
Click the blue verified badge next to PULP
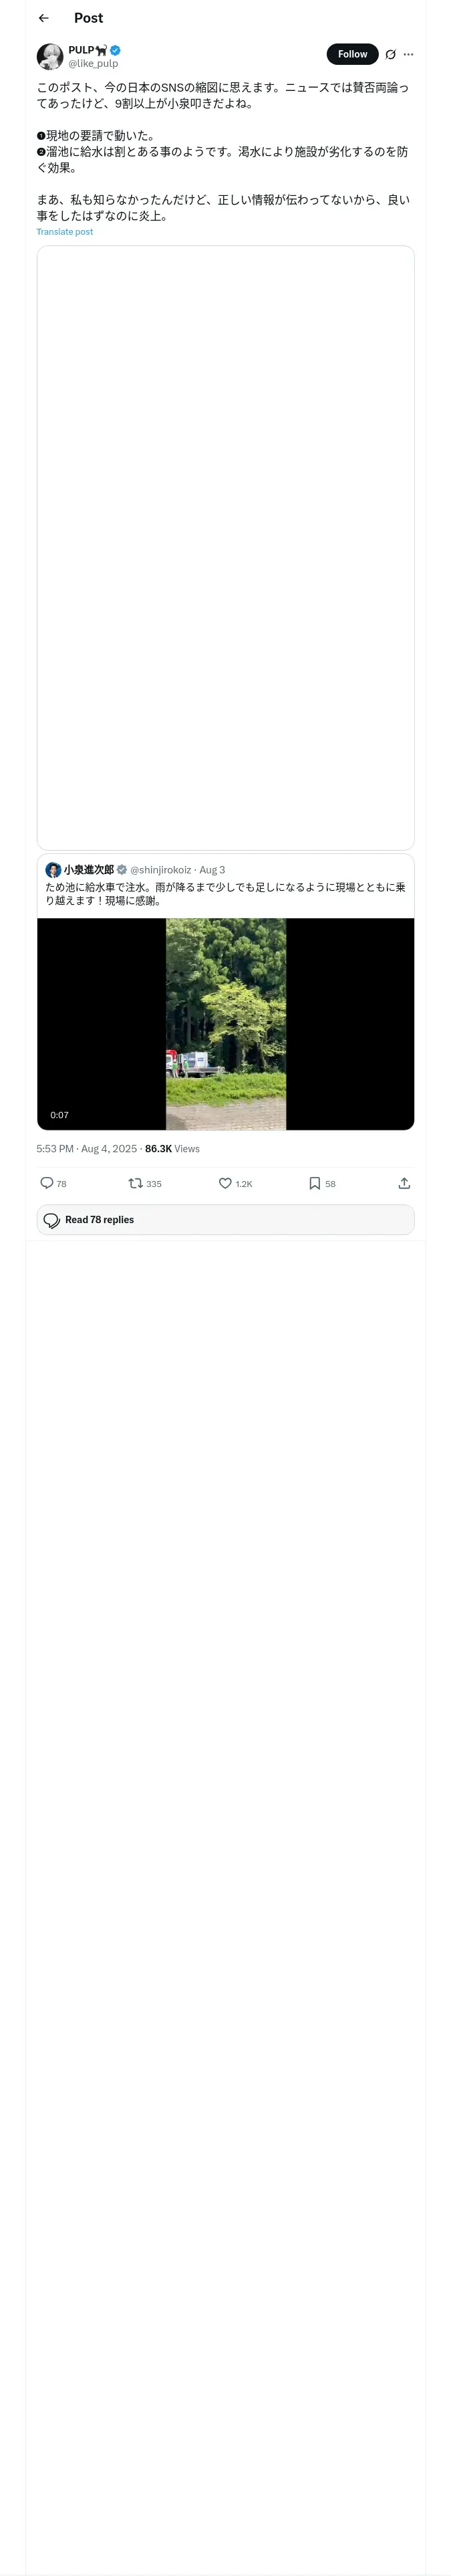pos(115,50)
